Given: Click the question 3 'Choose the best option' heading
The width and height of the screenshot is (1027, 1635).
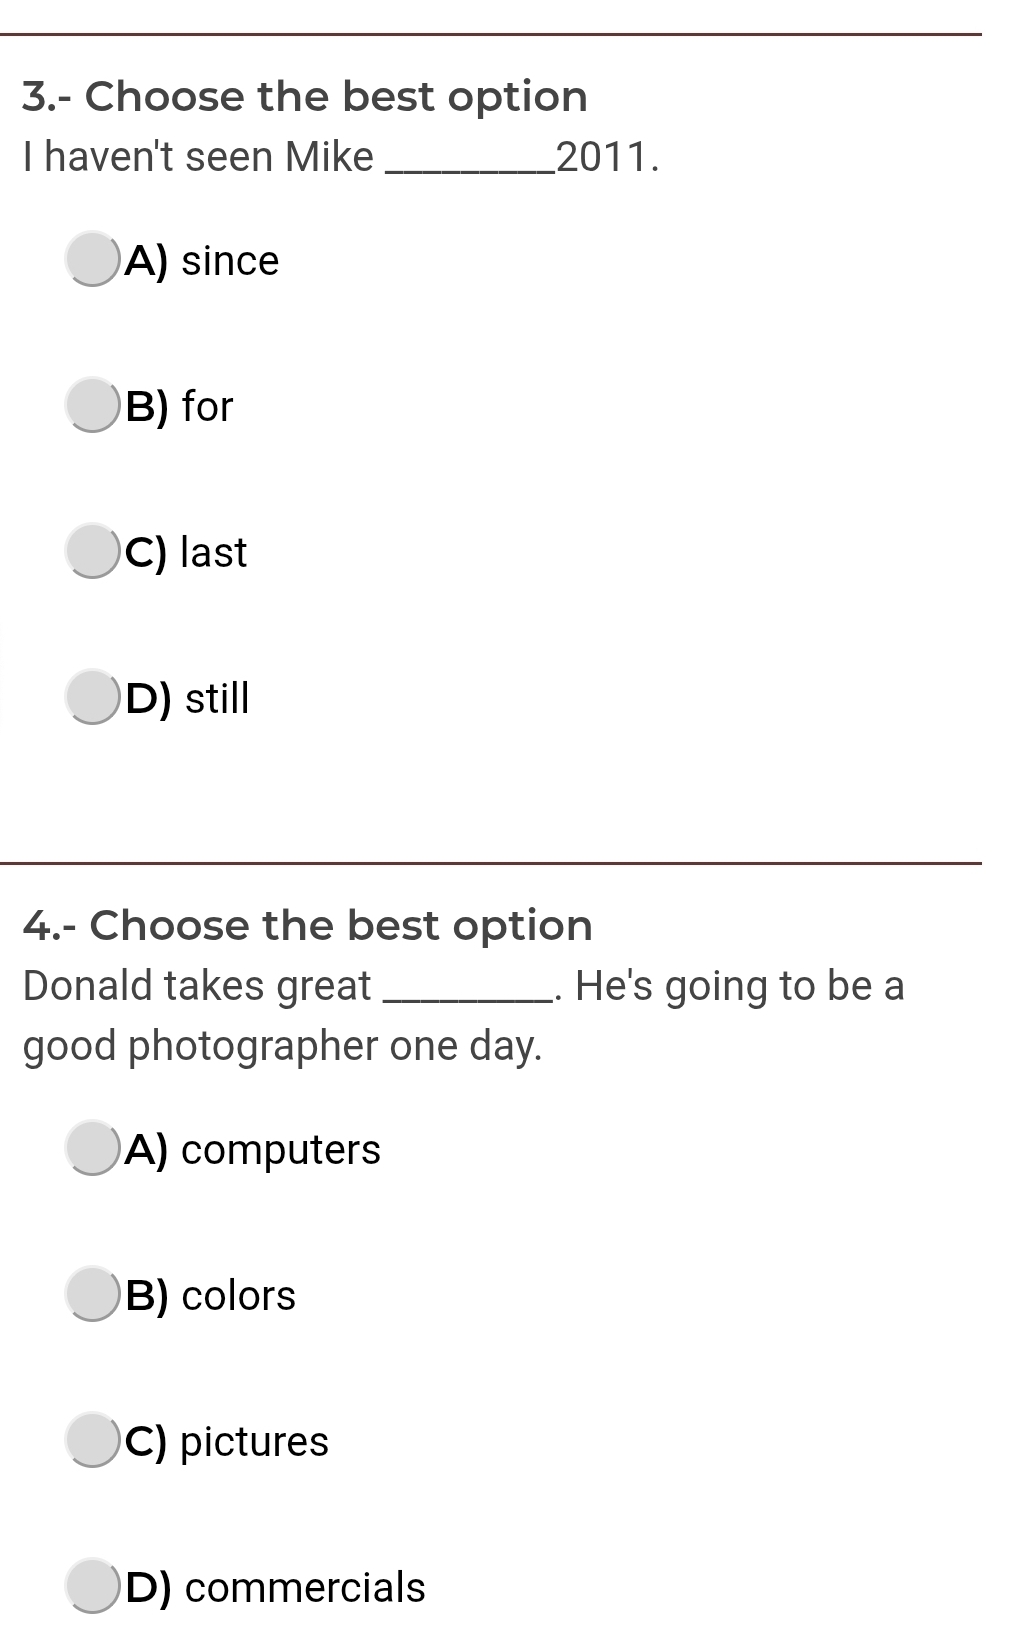Looking at the screenshot, I should coord(305,97).
